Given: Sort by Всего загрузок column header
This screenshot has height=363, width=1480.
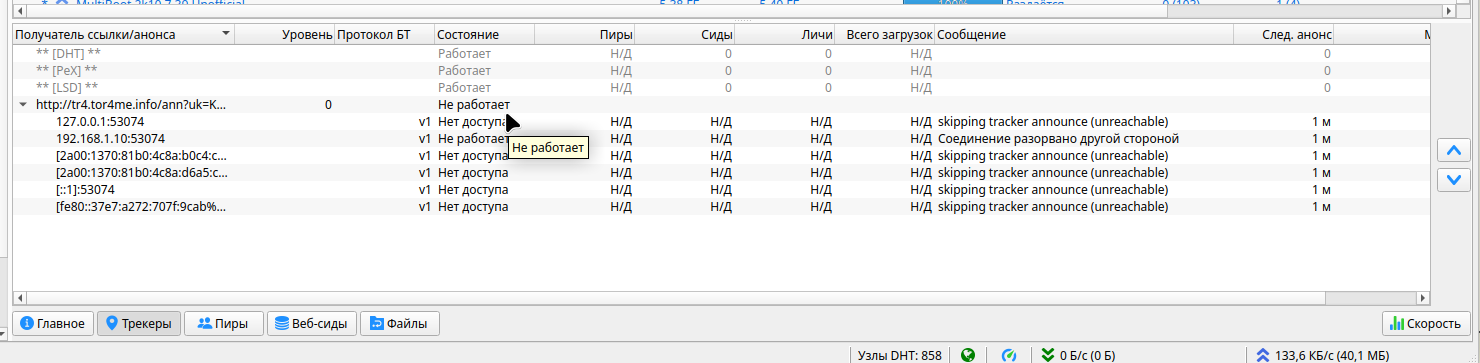Looking at the screenshot, I should coord(885,35).
